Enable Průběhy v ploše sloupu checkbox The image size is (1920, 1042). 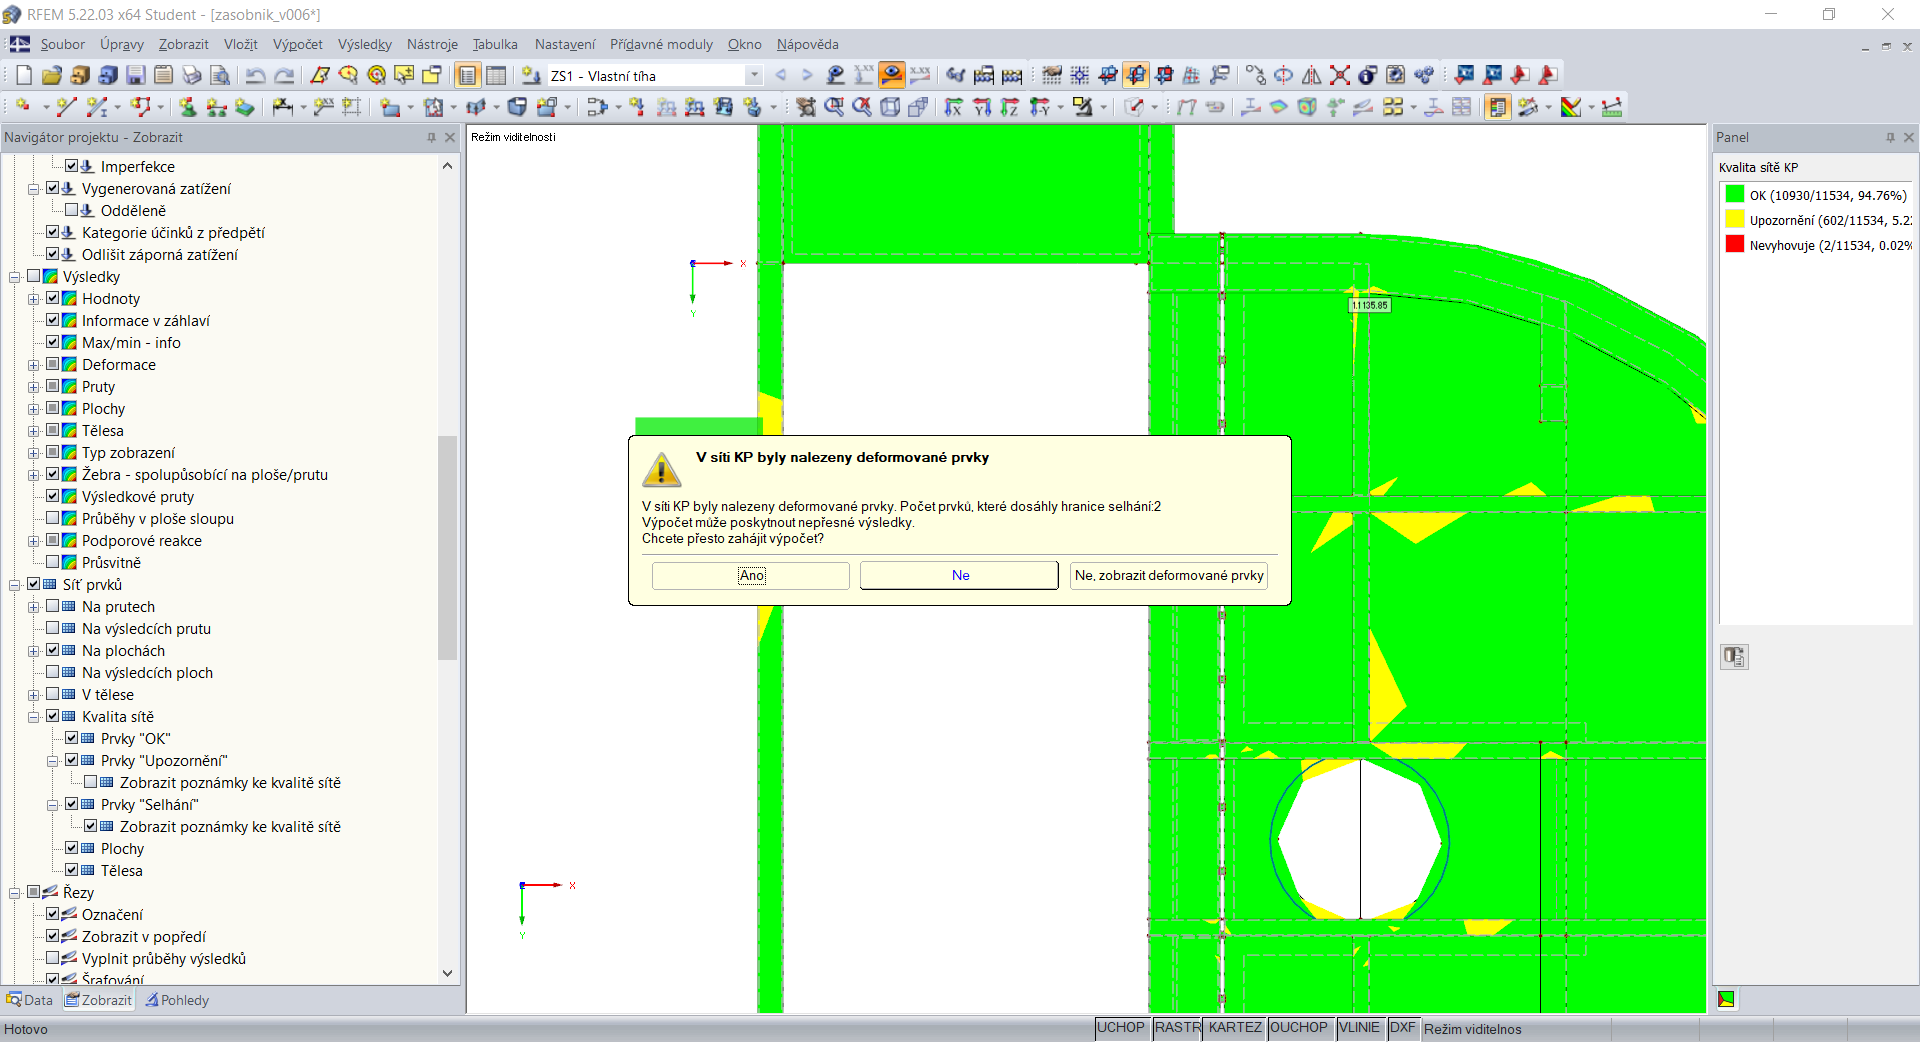(53, 519)
